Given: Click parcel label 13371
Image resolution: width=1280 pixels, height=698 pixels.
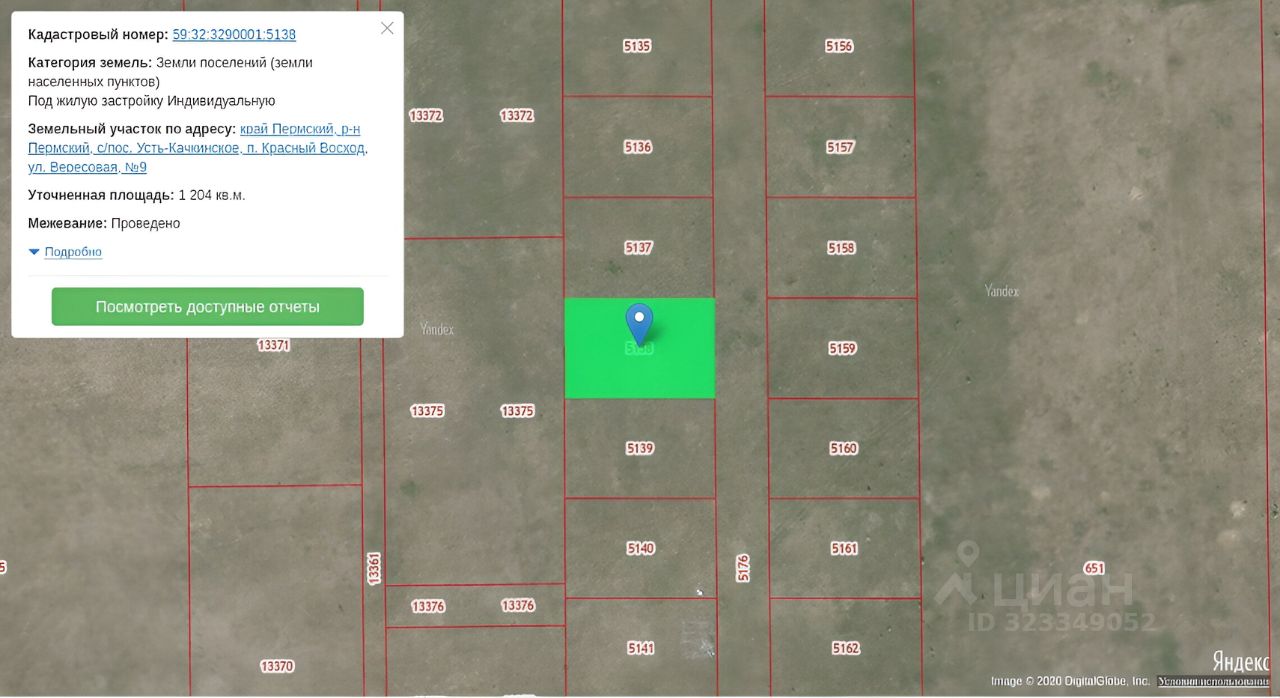Looking at the screenshot, I should (x=273, y=345).
